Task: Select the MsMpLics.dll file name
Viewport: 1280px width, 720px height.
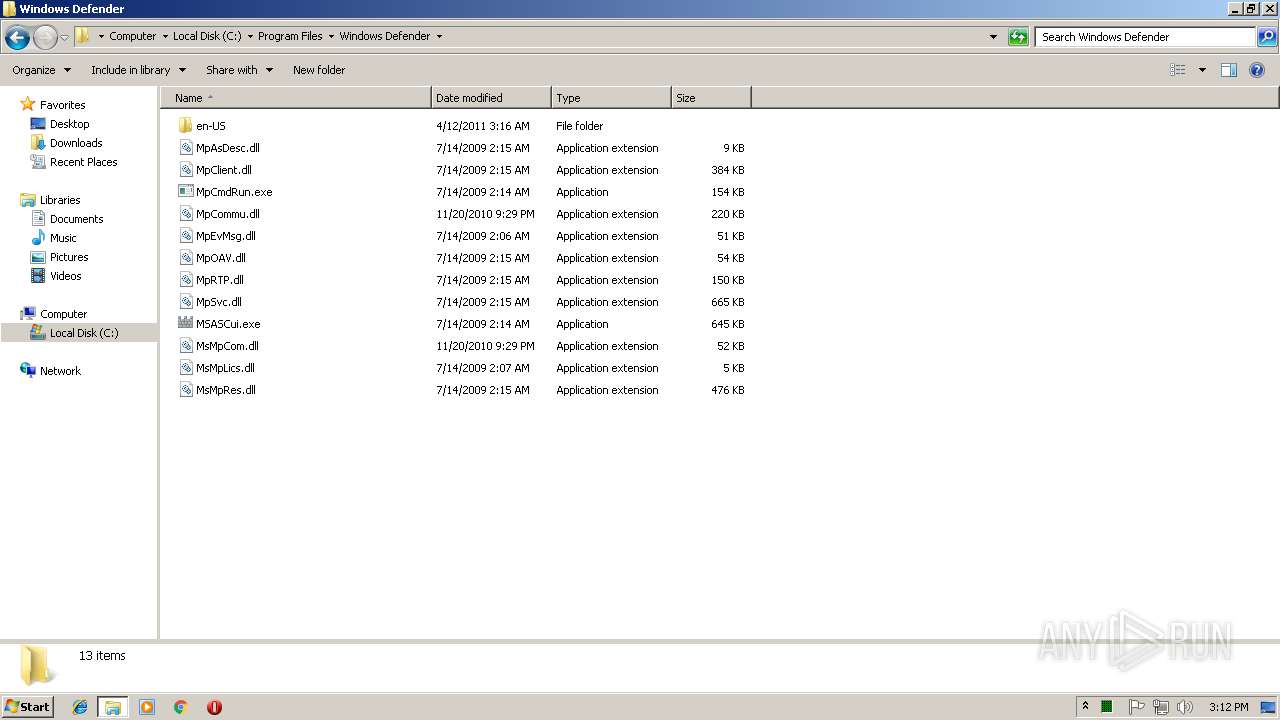Action: click(225, 368)
